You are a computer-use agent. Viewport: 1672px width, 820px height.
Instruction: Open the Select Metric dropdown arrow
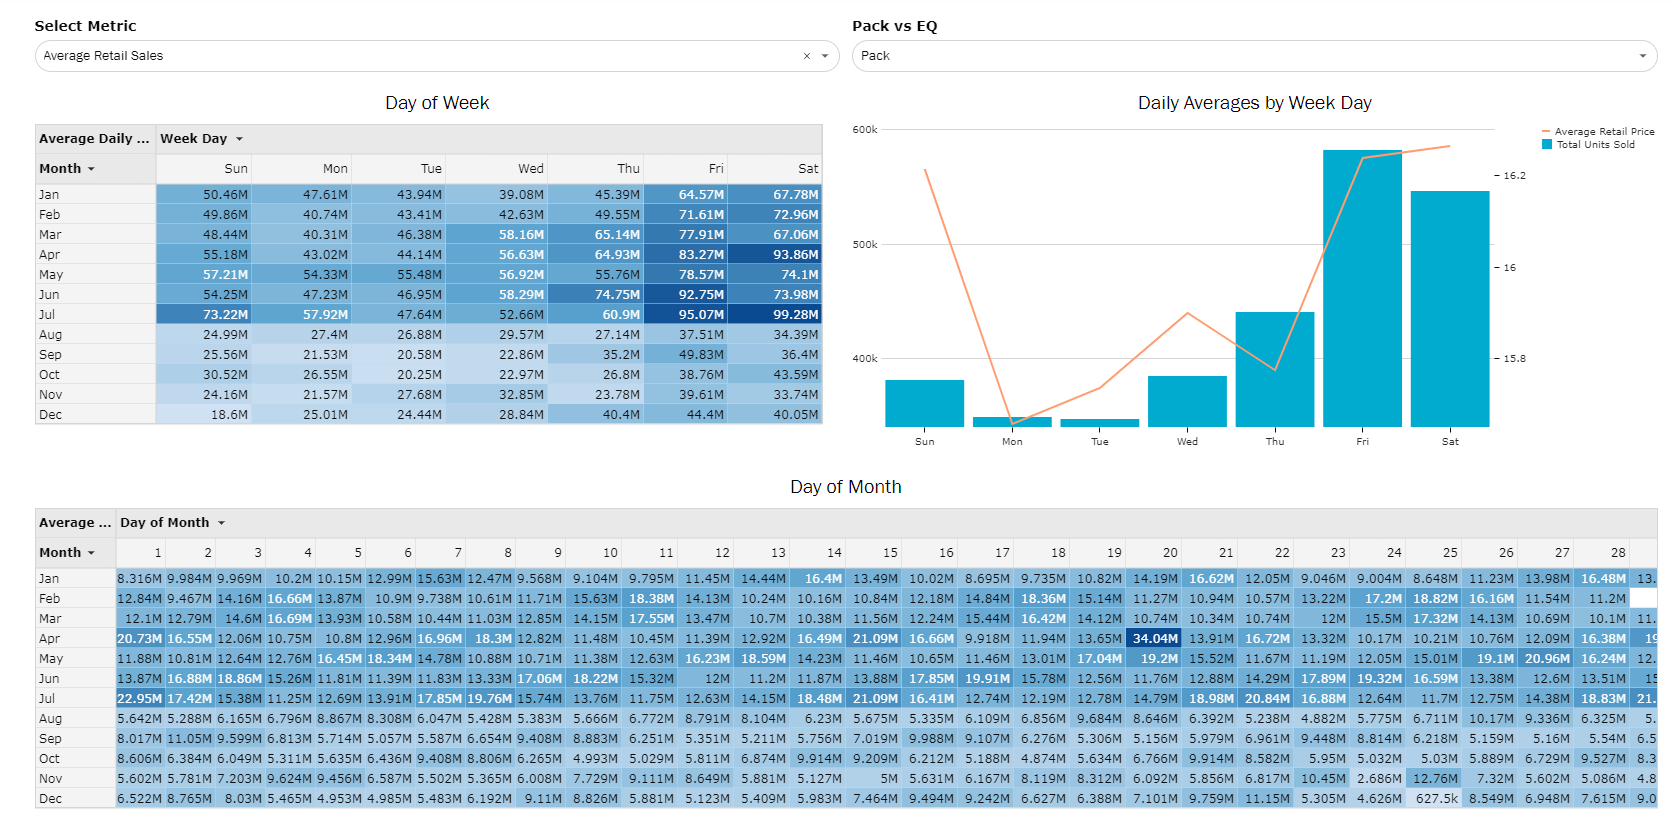click(x=825, y=56)
